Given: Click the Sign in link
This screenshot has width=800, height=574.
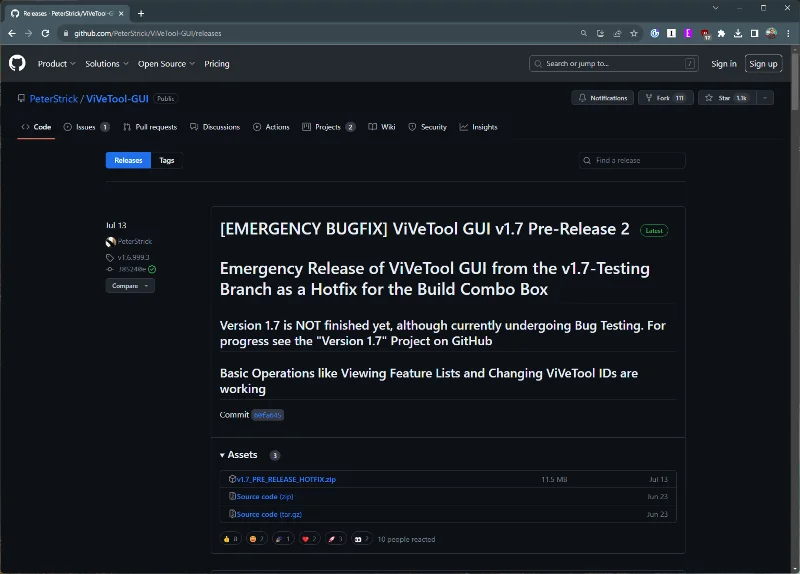Looking at the screenshot, I should click(723, 64).
